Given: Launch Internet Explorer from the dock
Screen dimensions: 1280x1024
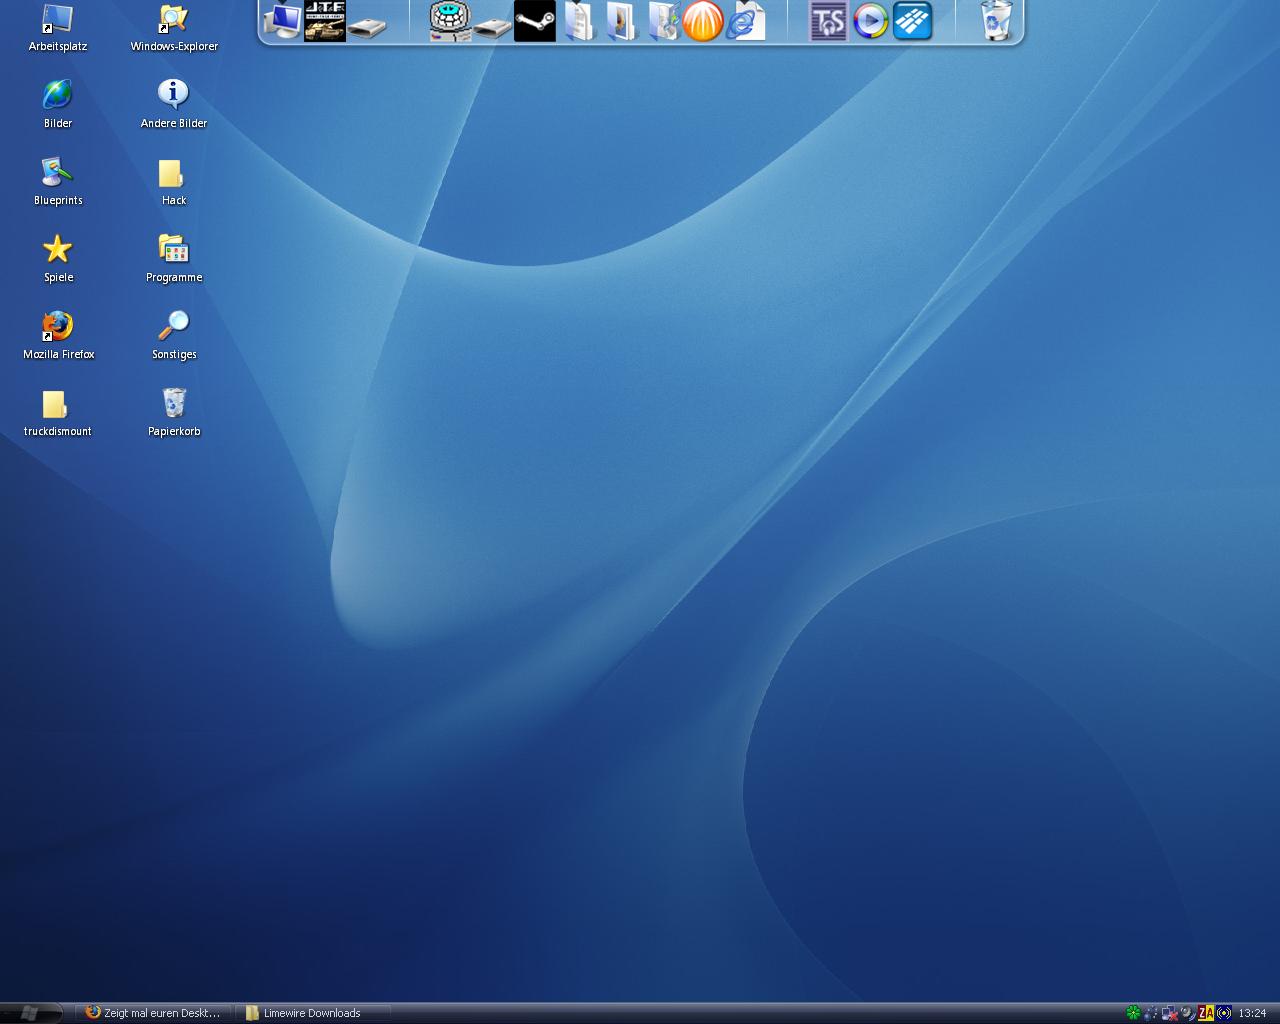Looking at the screenshot, I should [x=745, y=21].
